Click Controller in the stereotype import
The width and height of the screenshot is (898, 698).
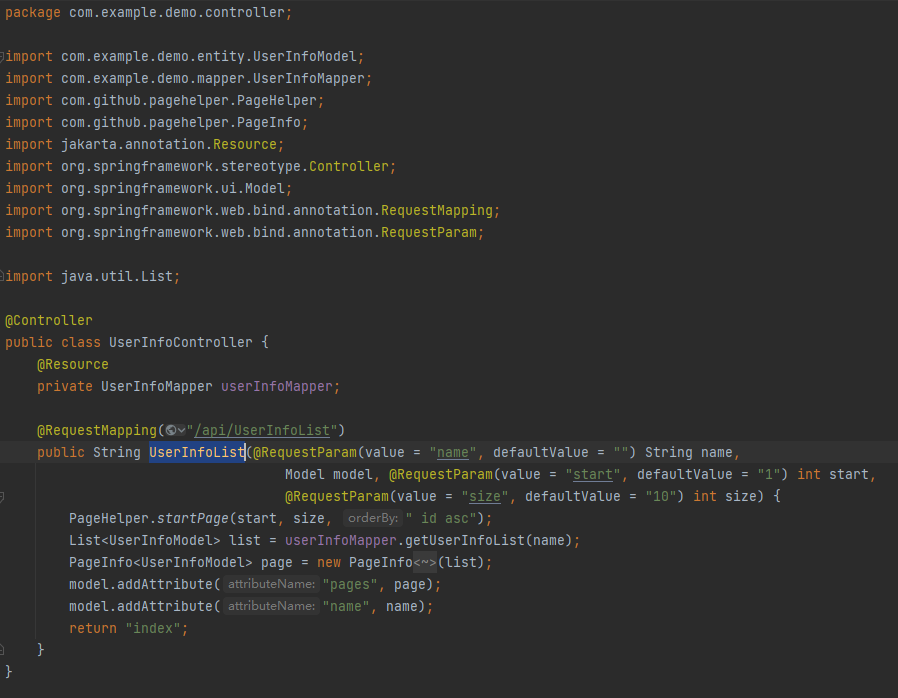pyautogui.click(x=349, y=167)
